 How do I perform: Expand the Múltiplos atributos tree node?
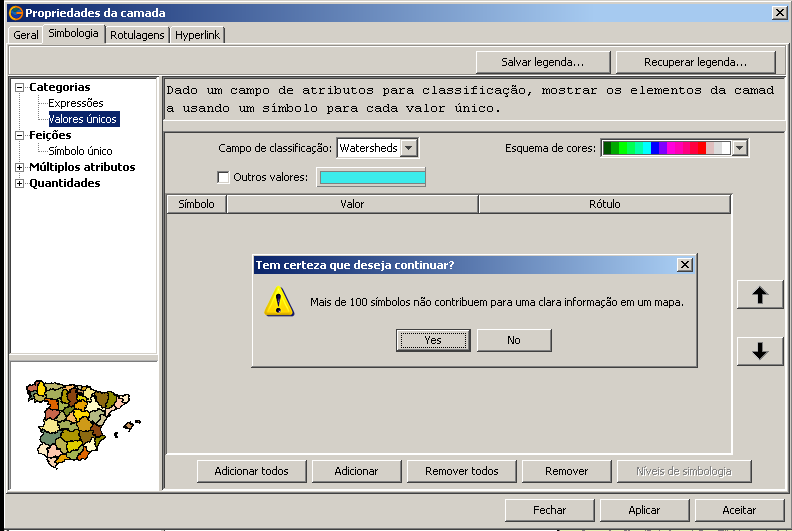click(x=20, y=168)
